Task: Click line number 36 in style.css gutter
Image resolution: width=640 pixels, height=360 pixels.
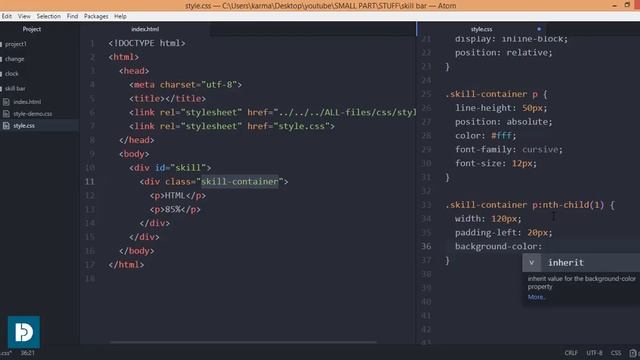Action: [x=426, y=246]
